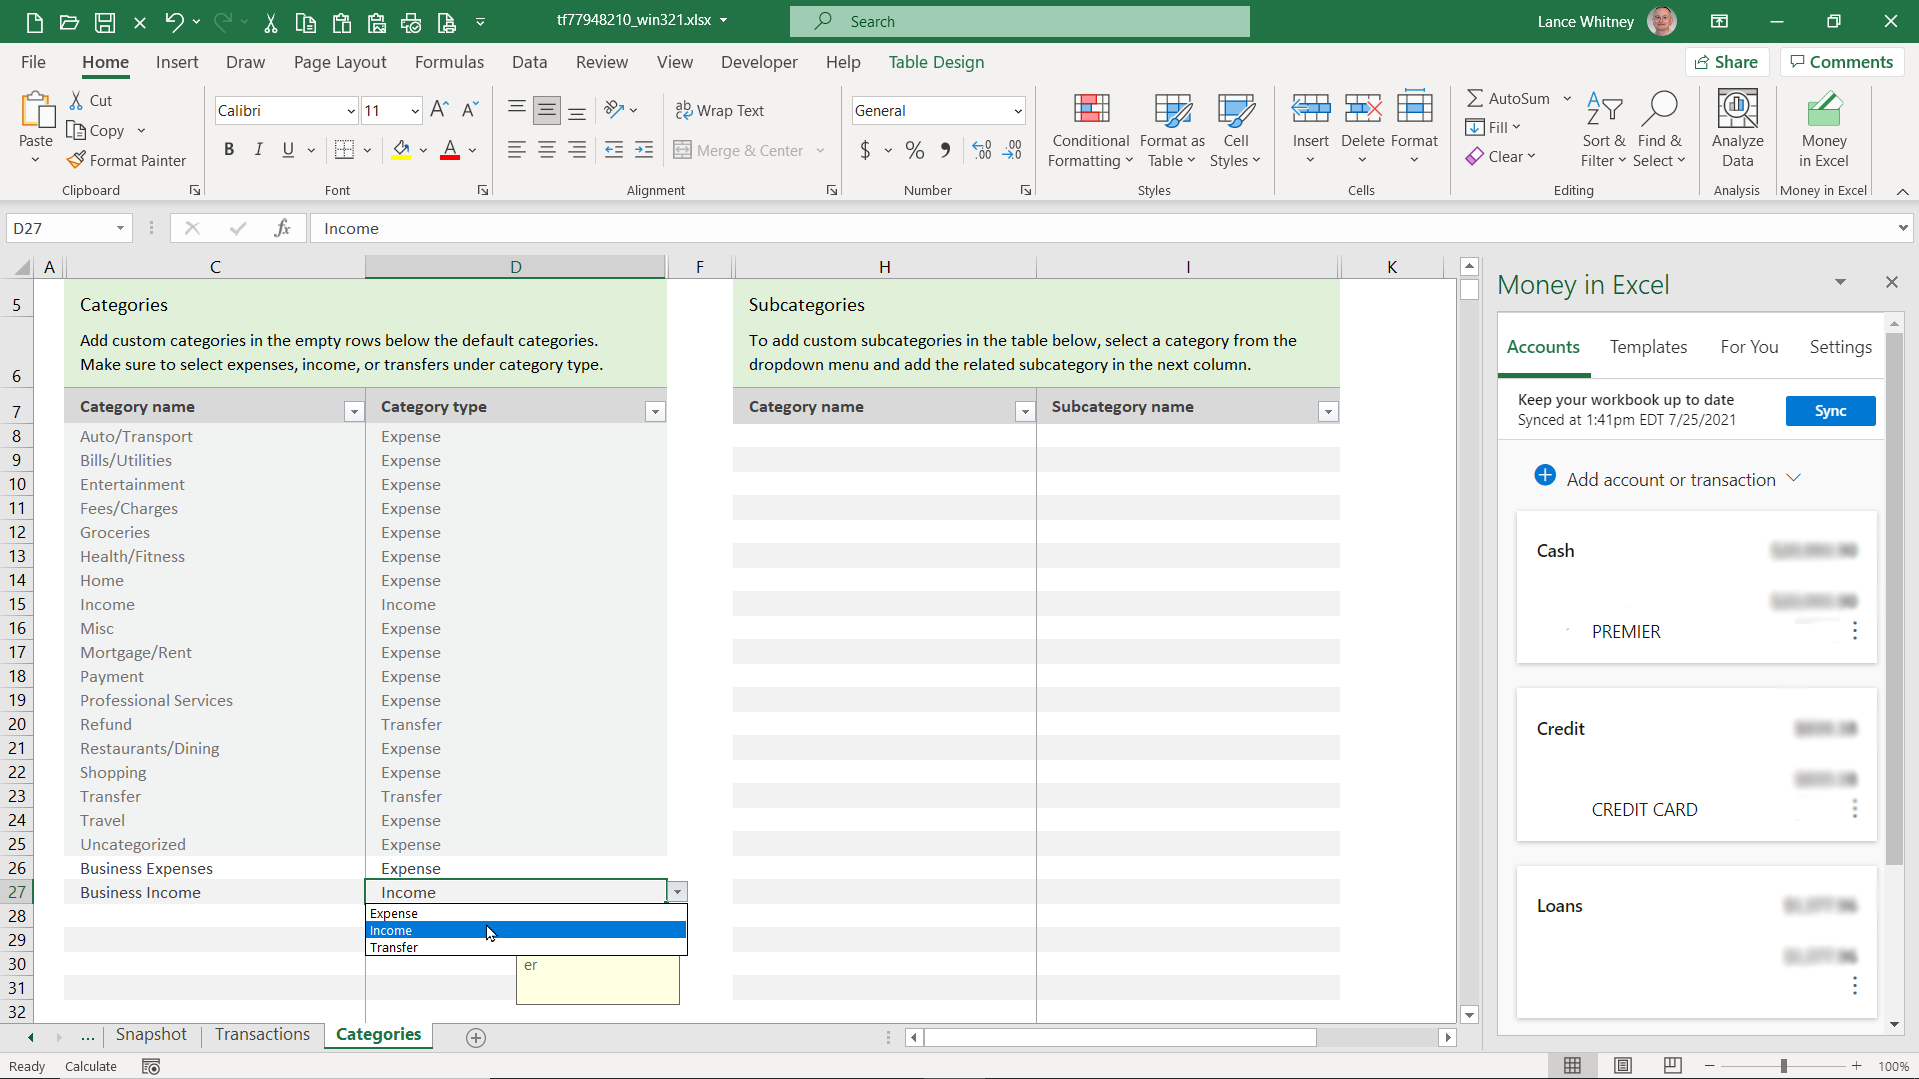Switch to Page Layout view in status bar
Viewport: 1919px width, 1079px height.
click(x=1622, y=1065)
